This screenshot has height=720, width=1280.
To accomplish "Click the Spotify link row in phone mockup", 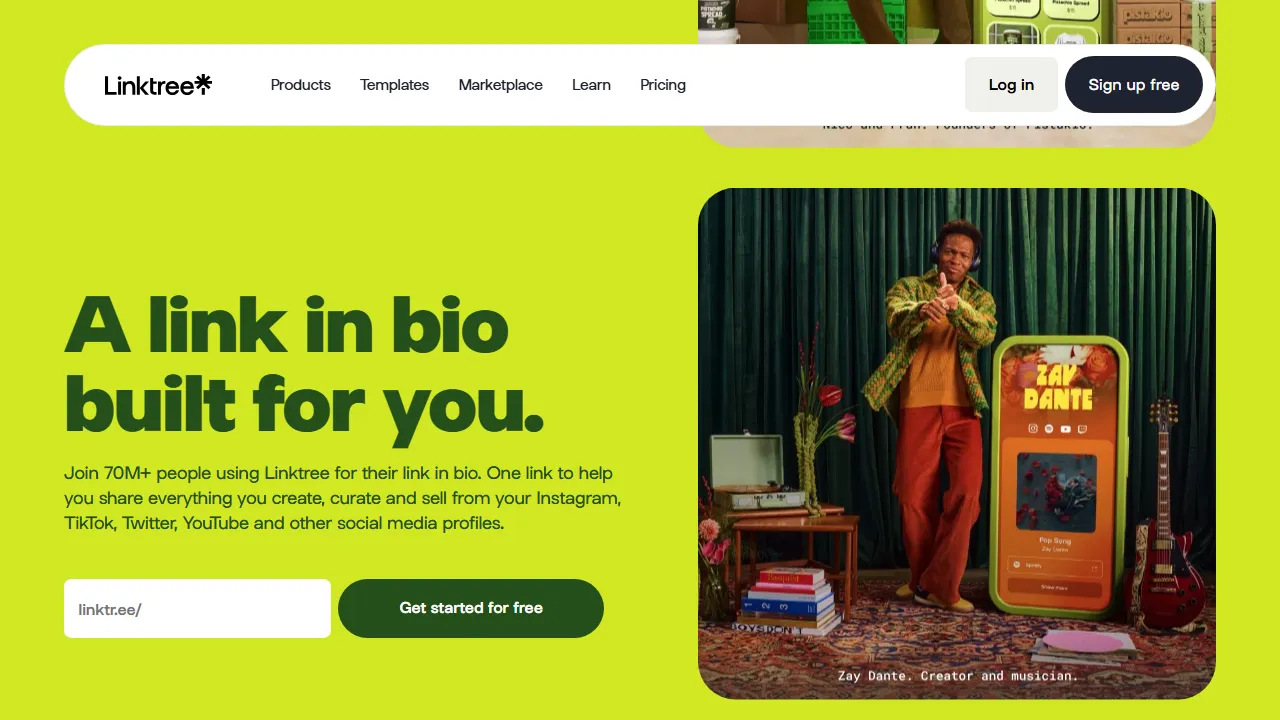I will tap(1055, 568).
